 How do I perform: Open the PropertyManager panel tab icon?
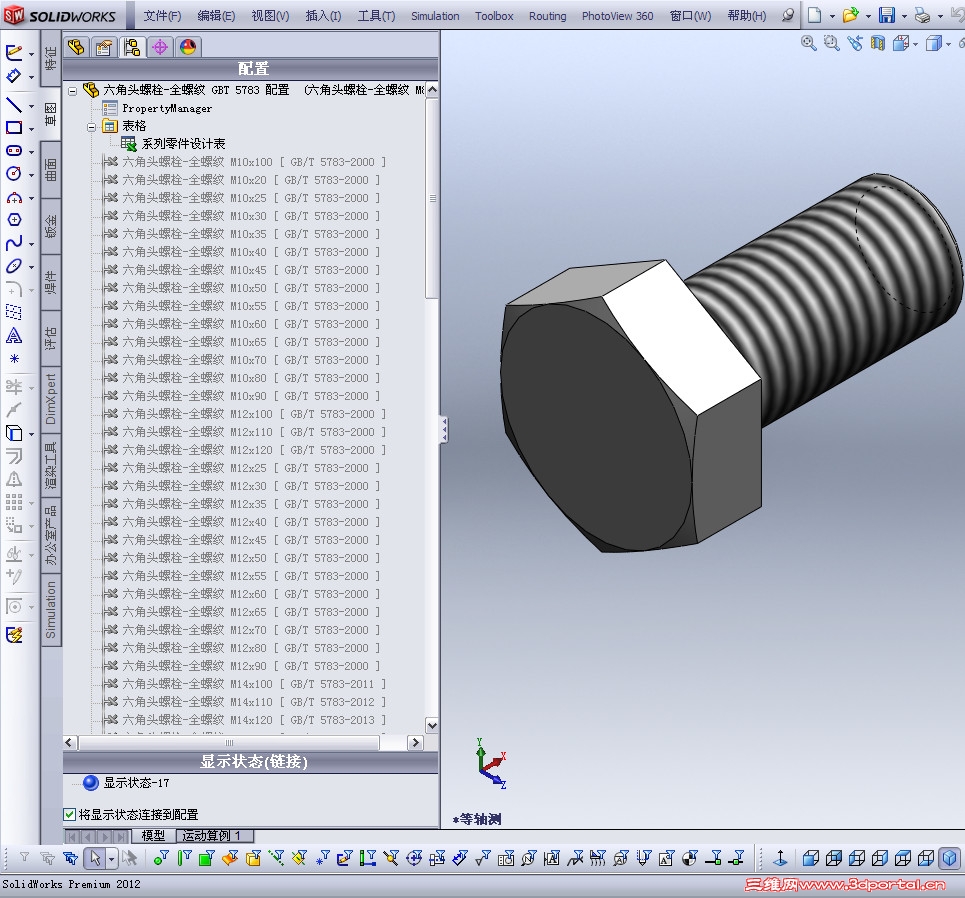coord(104,47)
